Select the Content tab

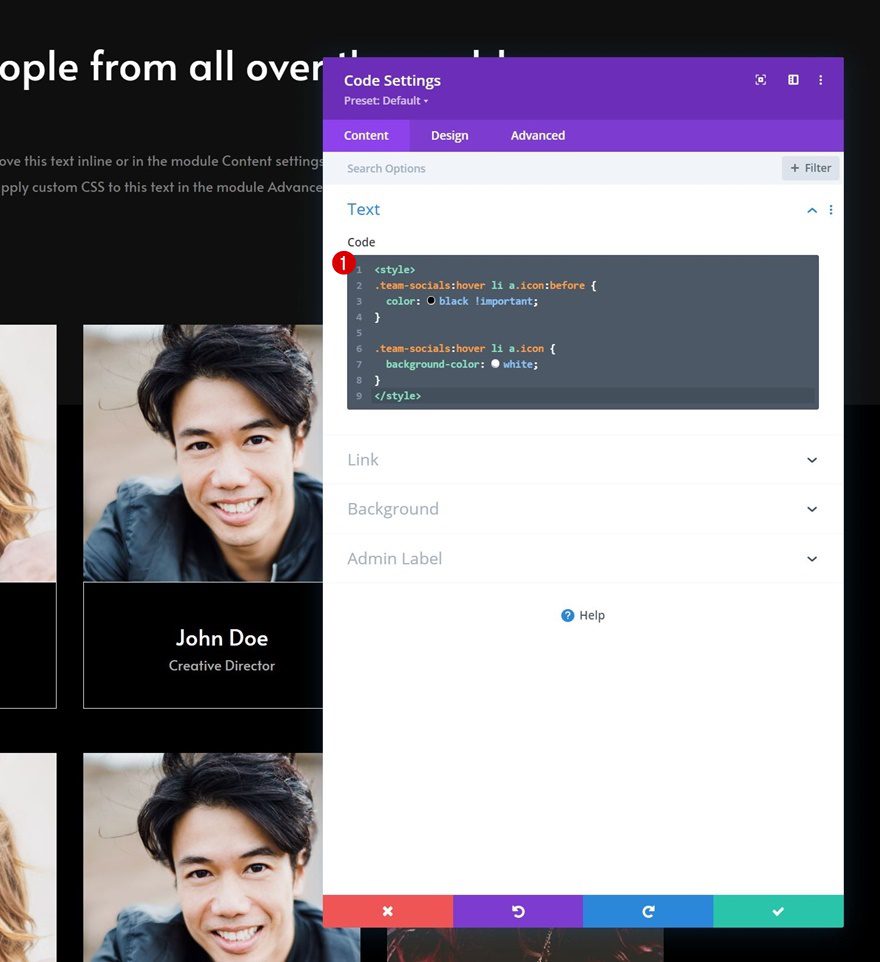pyautogui.click(x=366, y=135)
